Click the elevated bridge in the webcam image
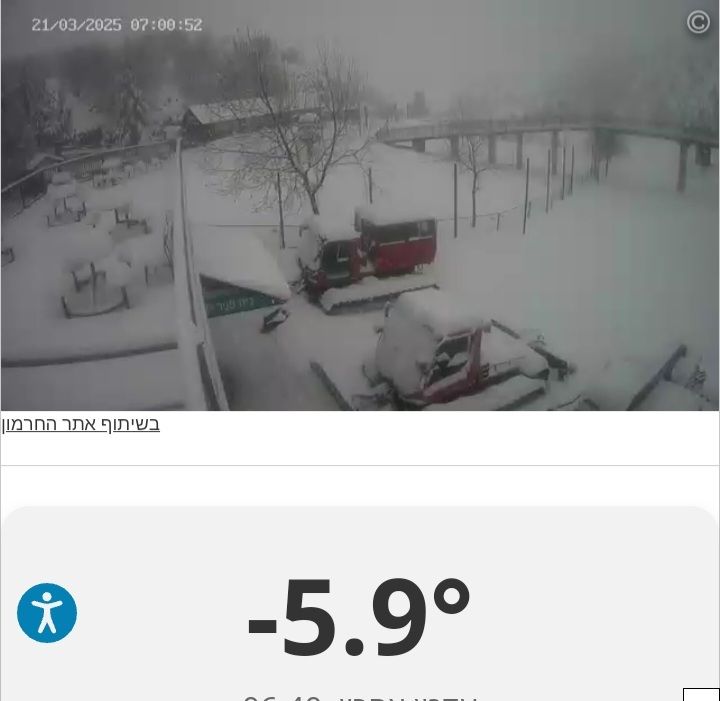720x701 pixels. point(546,138)
